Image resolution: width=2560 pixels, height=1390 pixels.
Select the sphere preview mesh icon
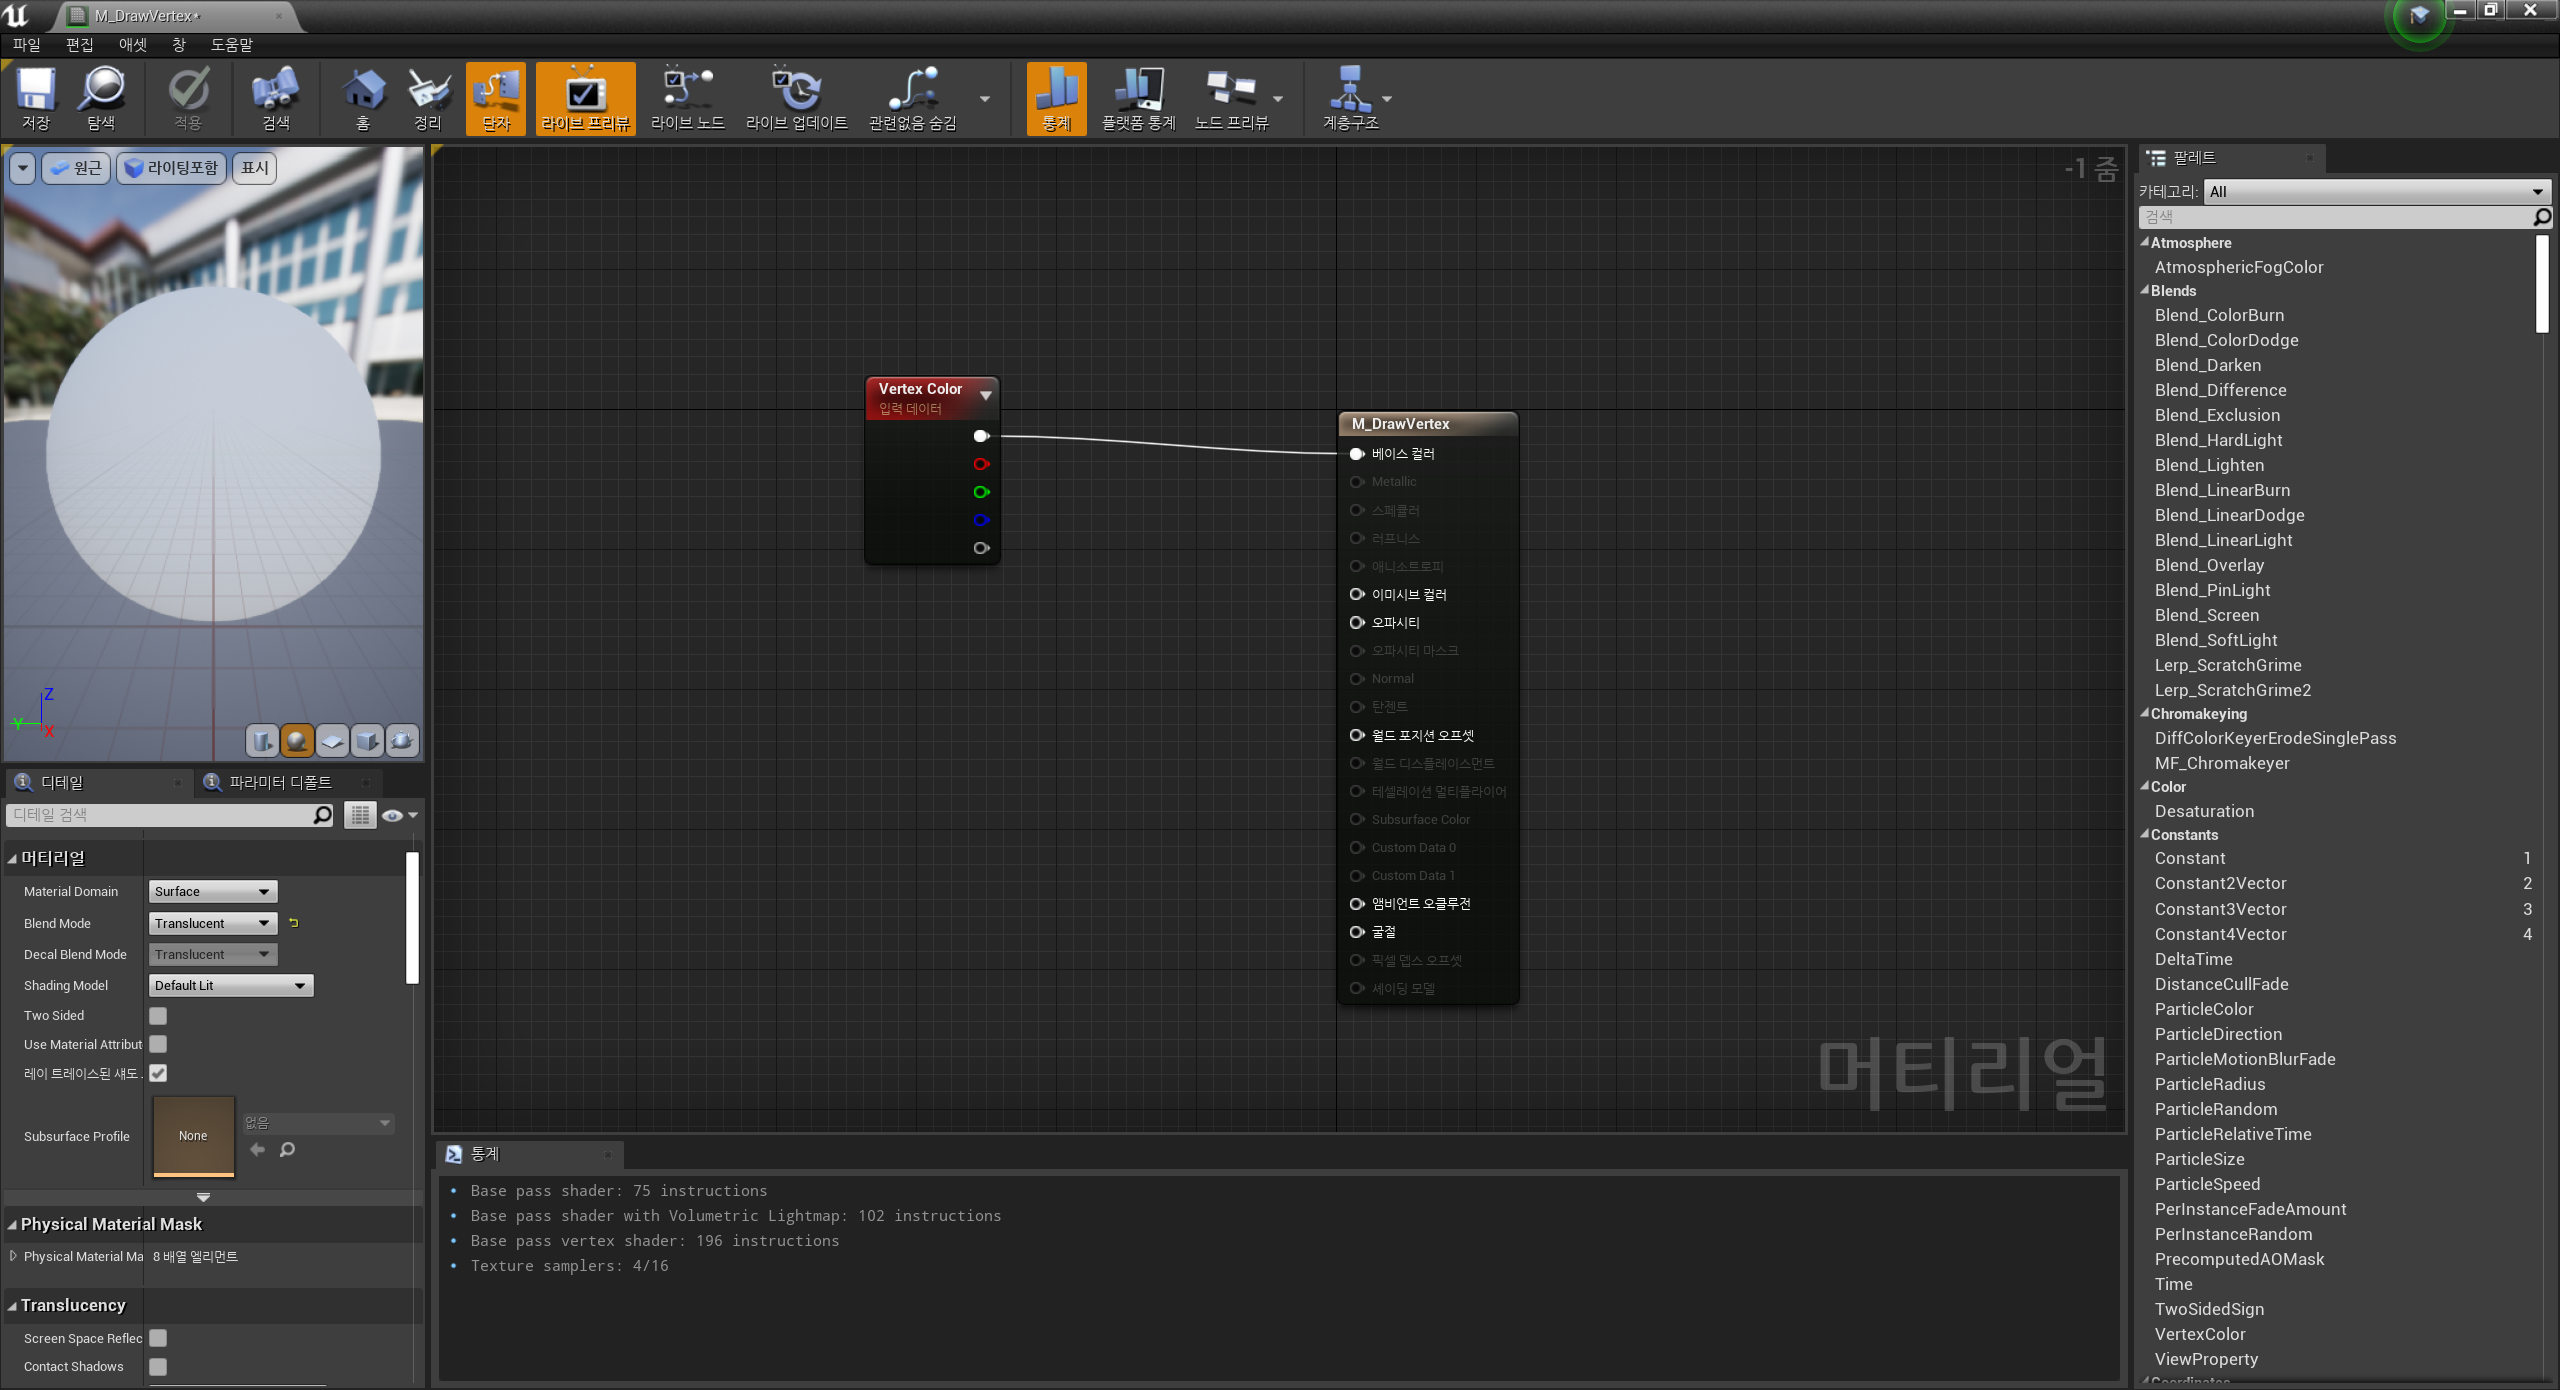(x=297, y=740)
